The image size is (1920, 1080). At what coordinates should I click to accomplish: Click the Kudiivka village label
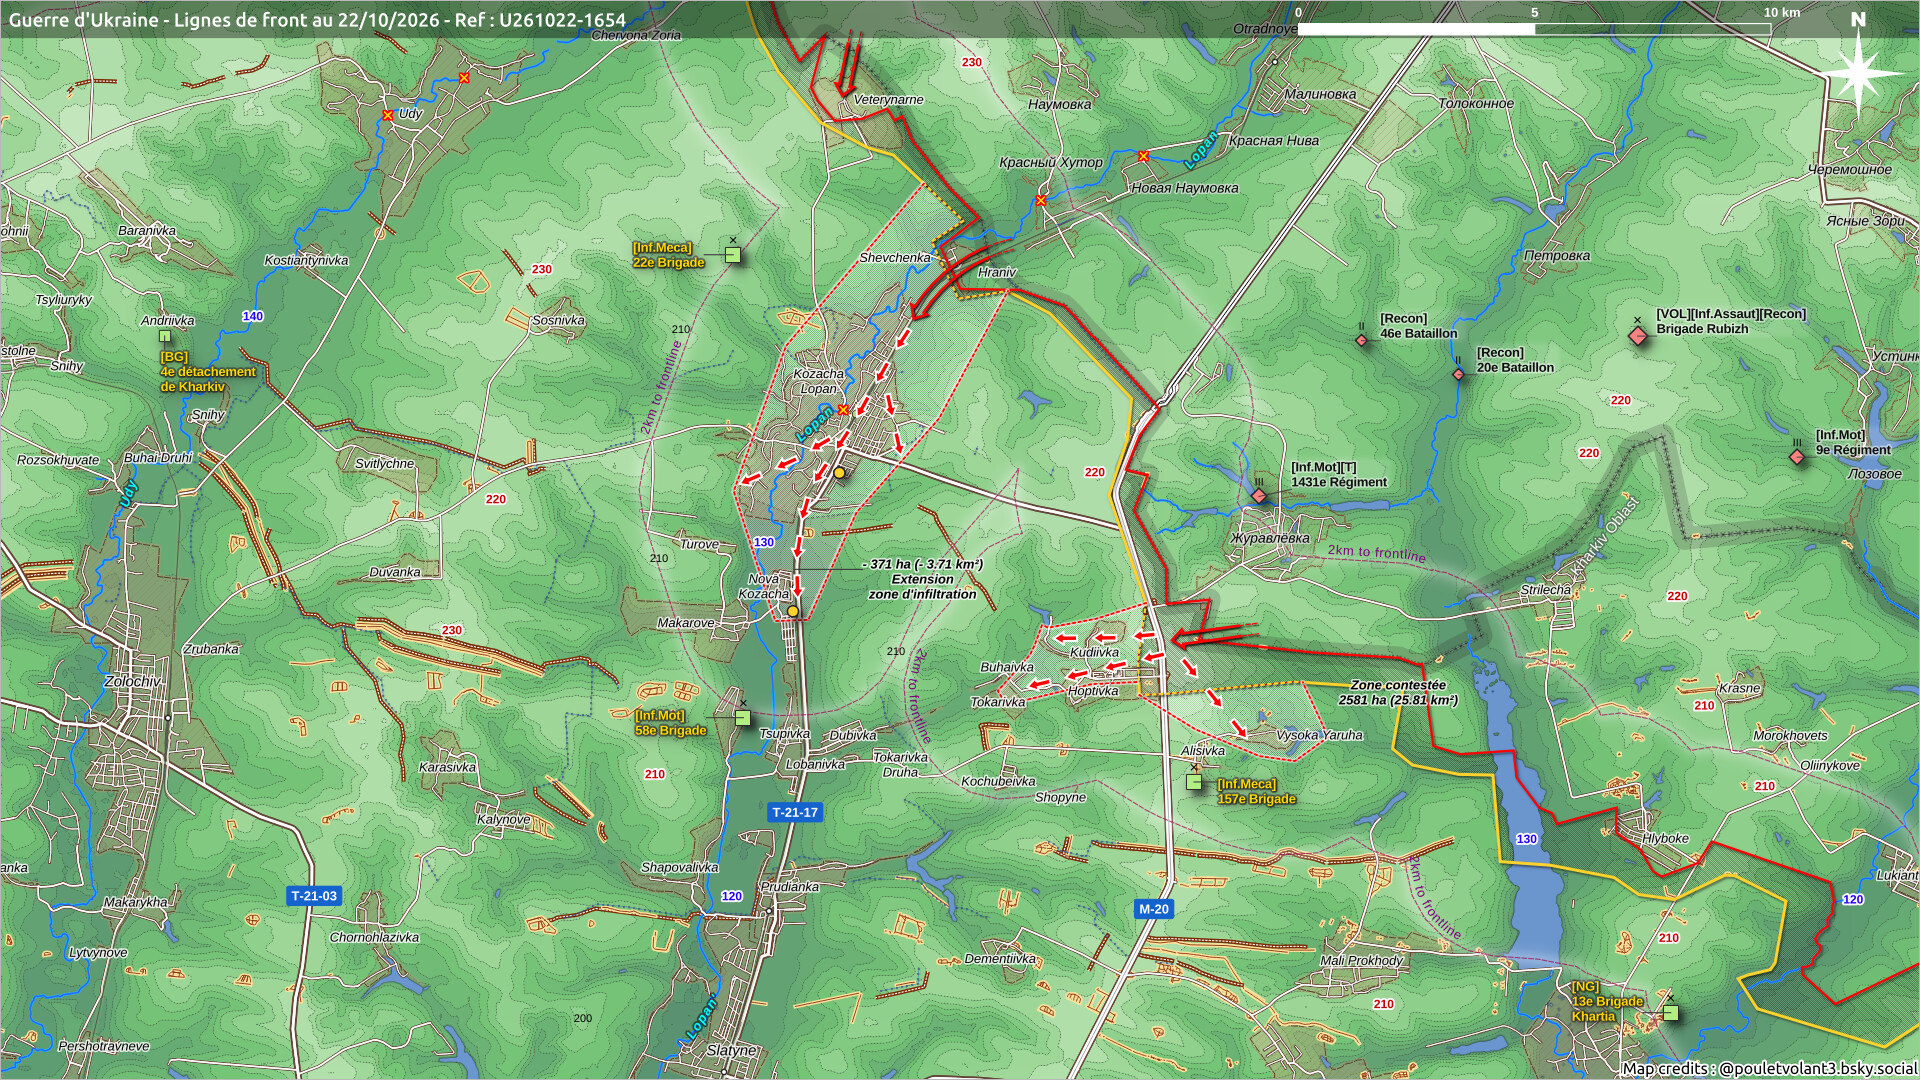pyautogui.click(x=1094, y=653)
